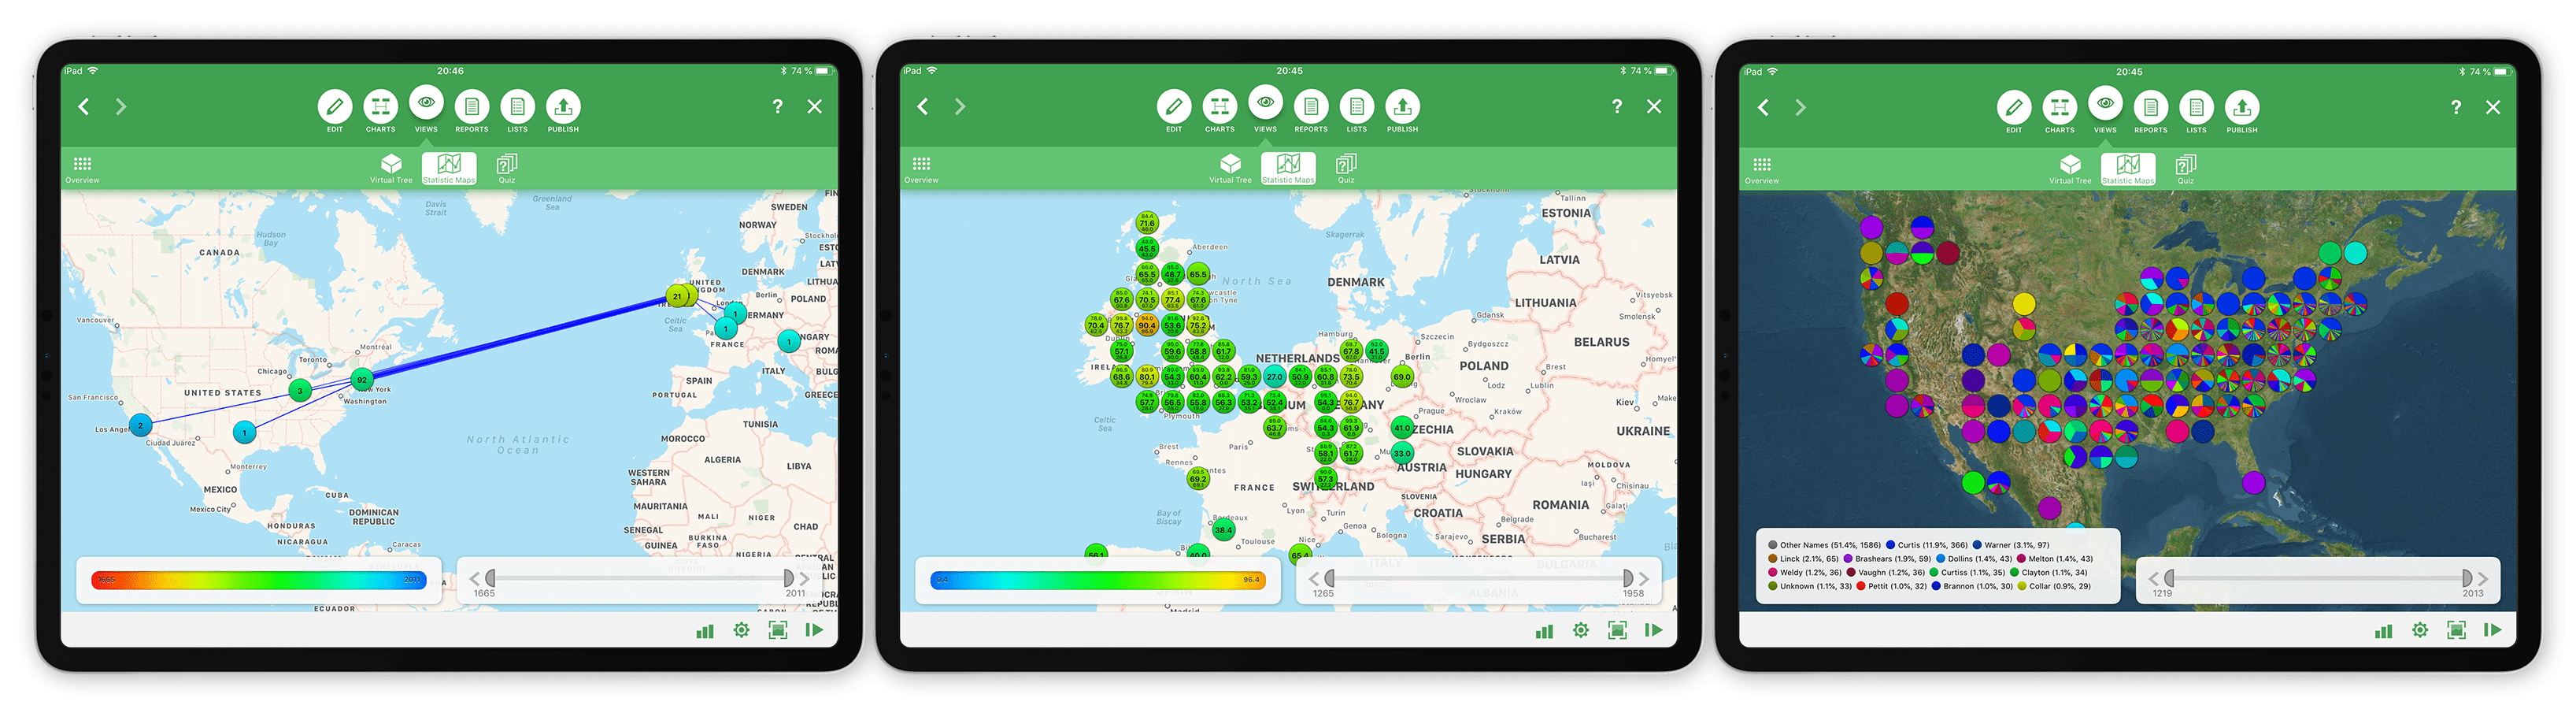Tap the New York cluster marker 92

362,380
